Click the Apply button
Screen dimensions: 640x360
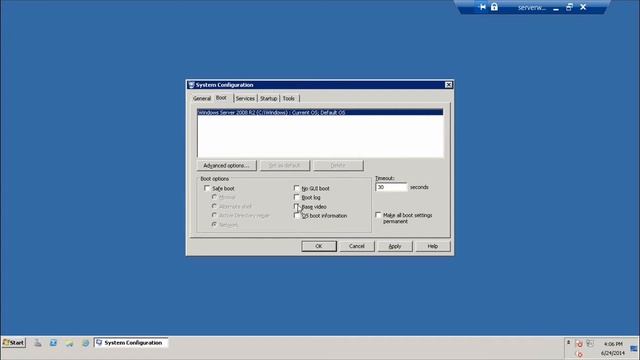(x=395, y=246)
